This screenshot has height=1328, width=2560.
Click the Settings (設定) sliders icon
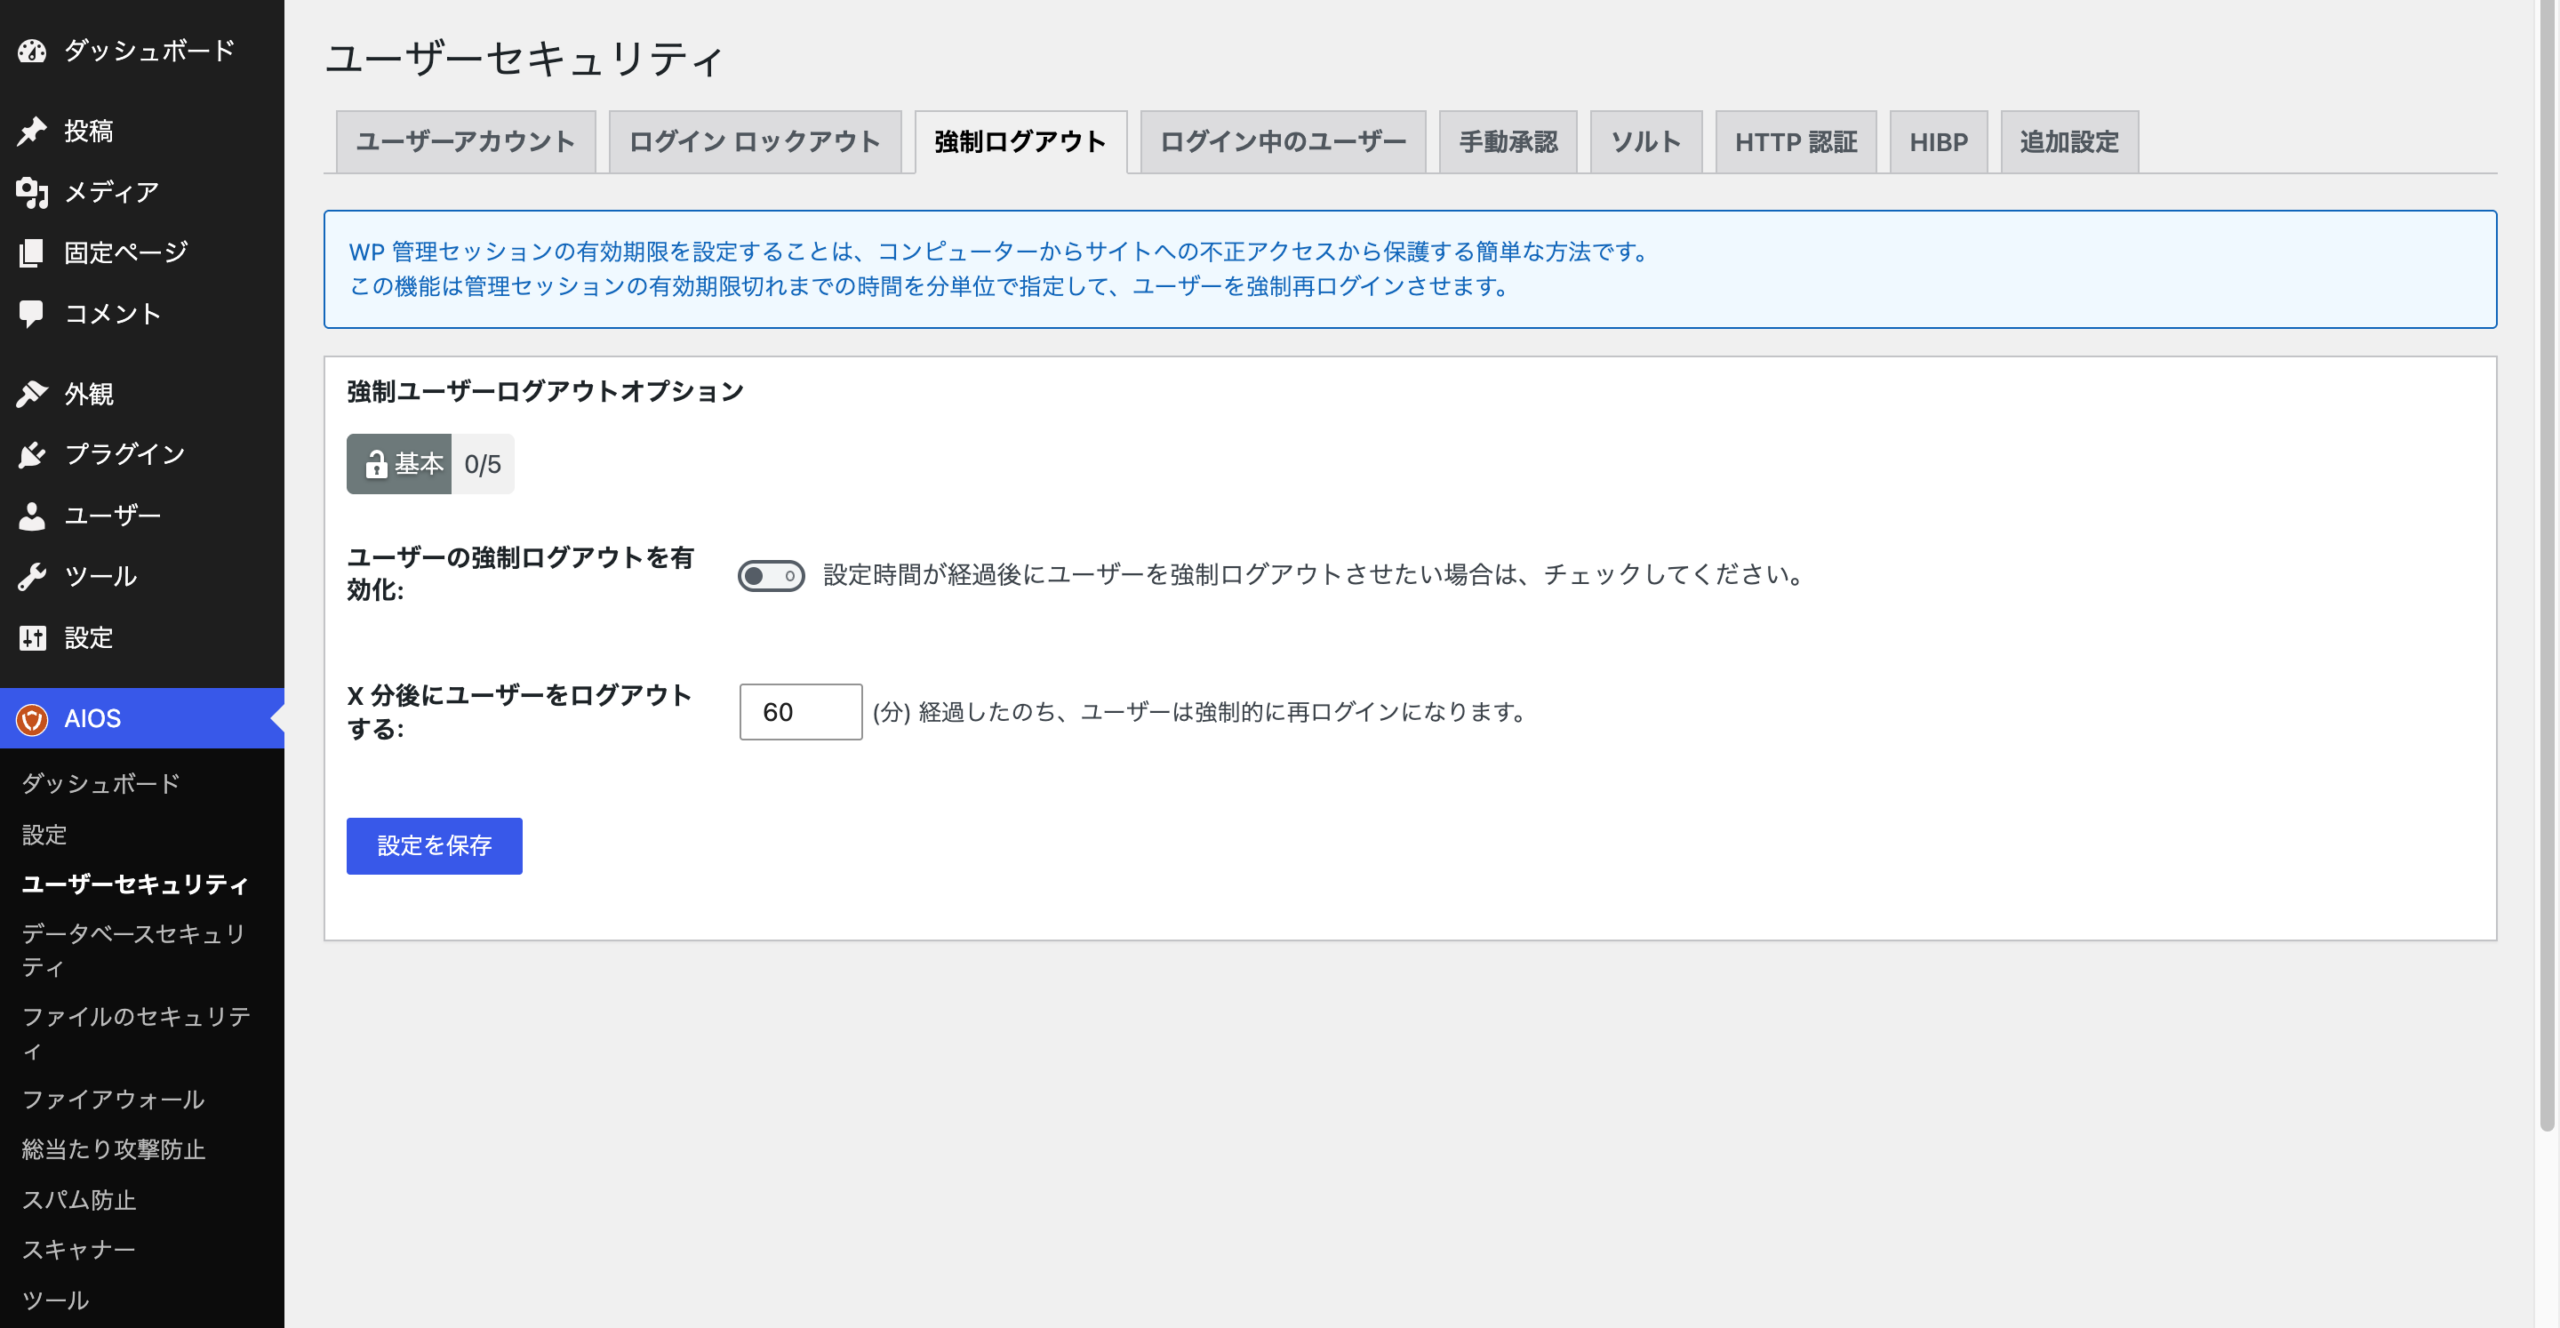[32, 638]
